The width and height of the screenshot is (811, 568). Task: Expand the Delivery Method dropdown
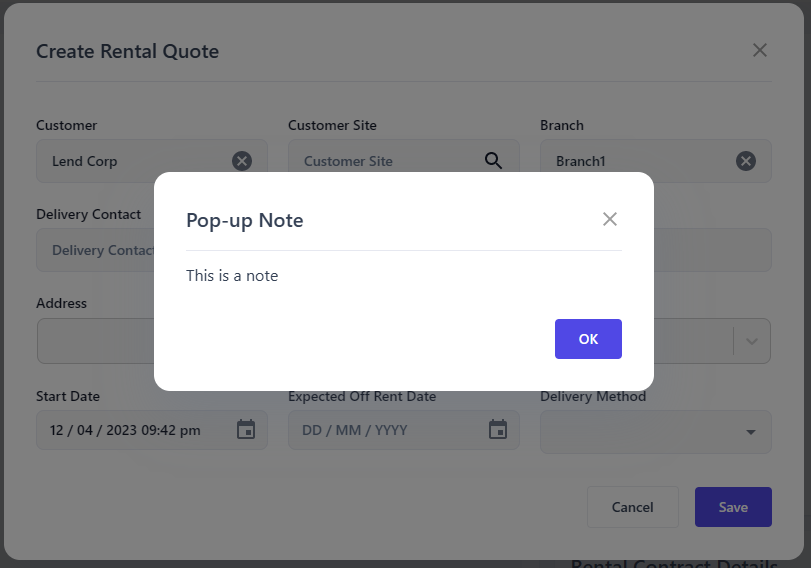click(x=751, y=432)
